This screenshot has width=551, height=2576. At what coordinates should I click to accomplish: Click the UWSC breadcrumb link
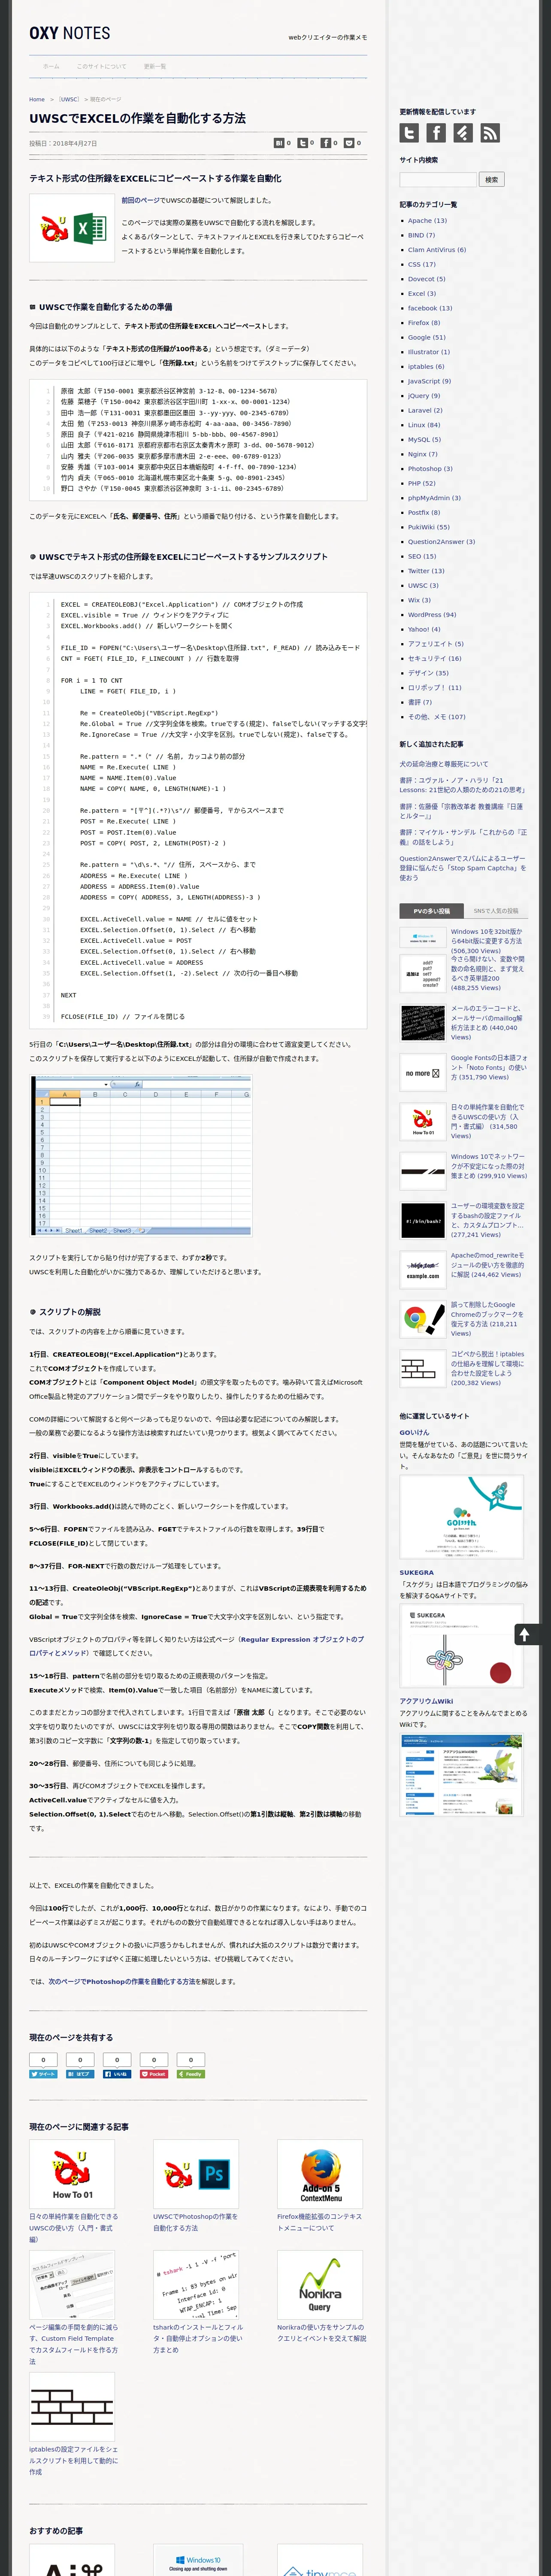69,99
